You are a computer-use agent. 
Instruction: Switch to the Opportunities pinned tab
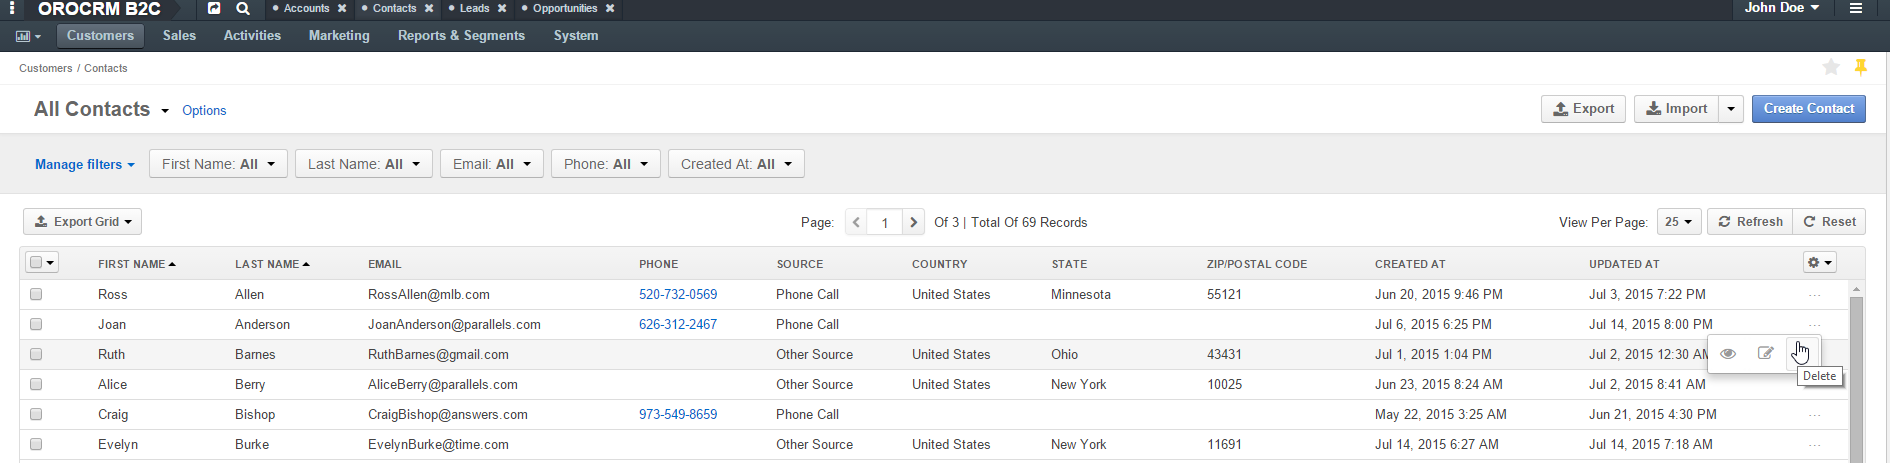565,8
